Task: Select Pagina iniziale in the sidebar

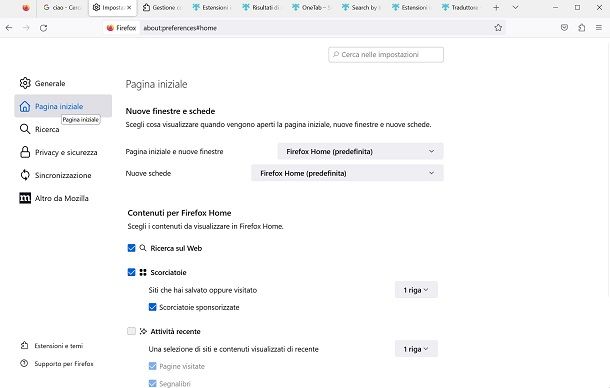Action: point(63,106)
